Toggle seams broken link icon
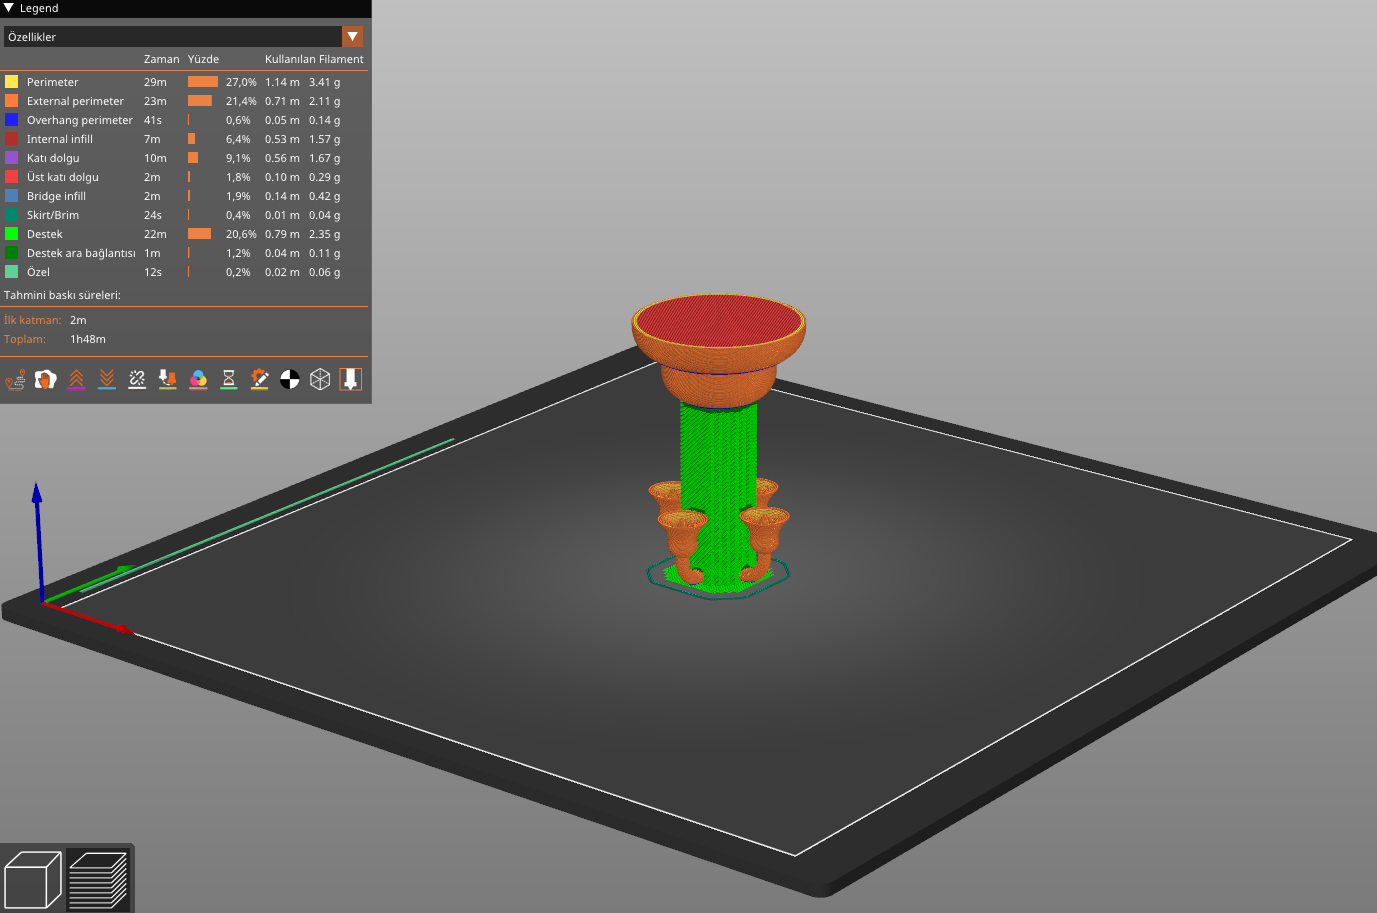 coord(137,380)
